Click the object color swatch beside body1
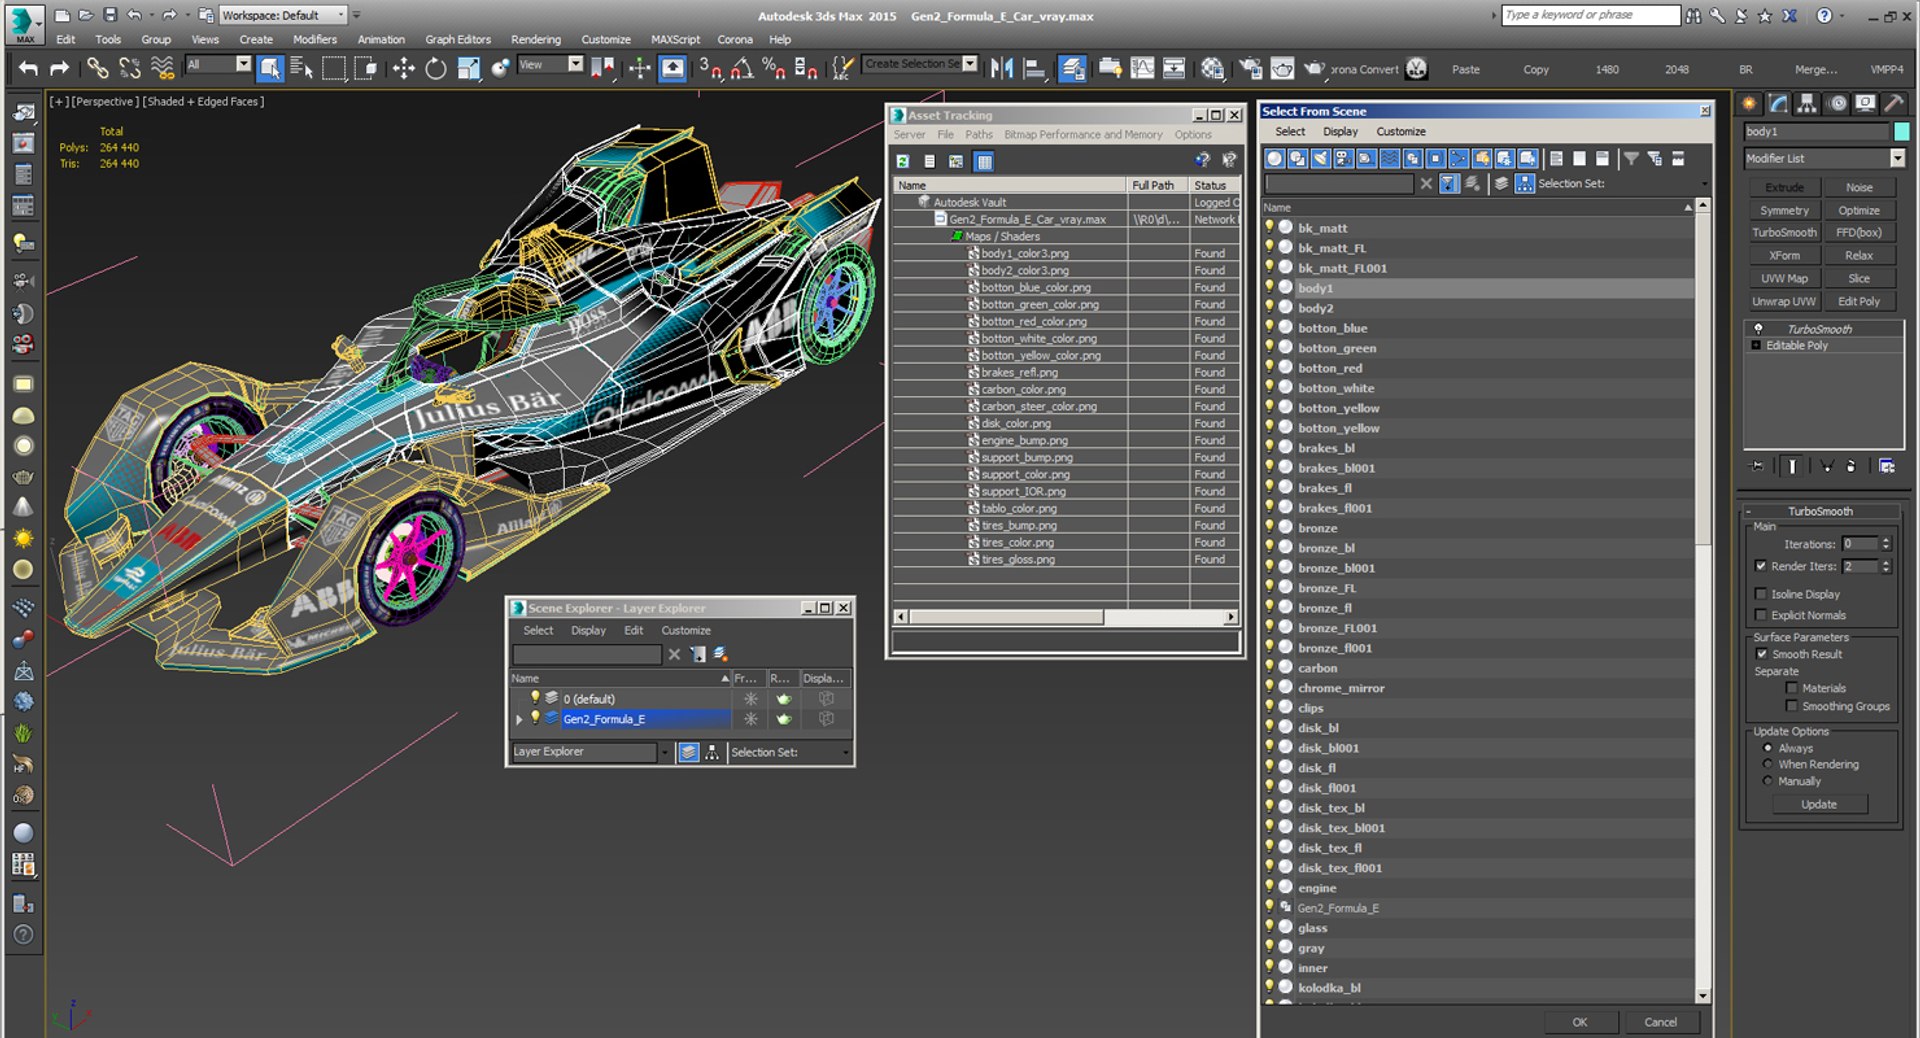 (1901, 132)
